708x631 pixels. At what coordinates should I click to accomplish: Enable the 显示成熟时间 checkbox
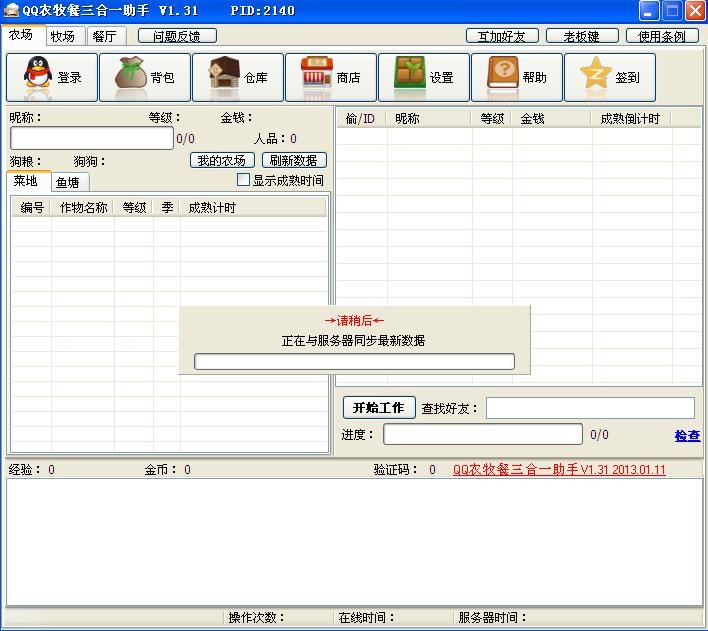243,180
